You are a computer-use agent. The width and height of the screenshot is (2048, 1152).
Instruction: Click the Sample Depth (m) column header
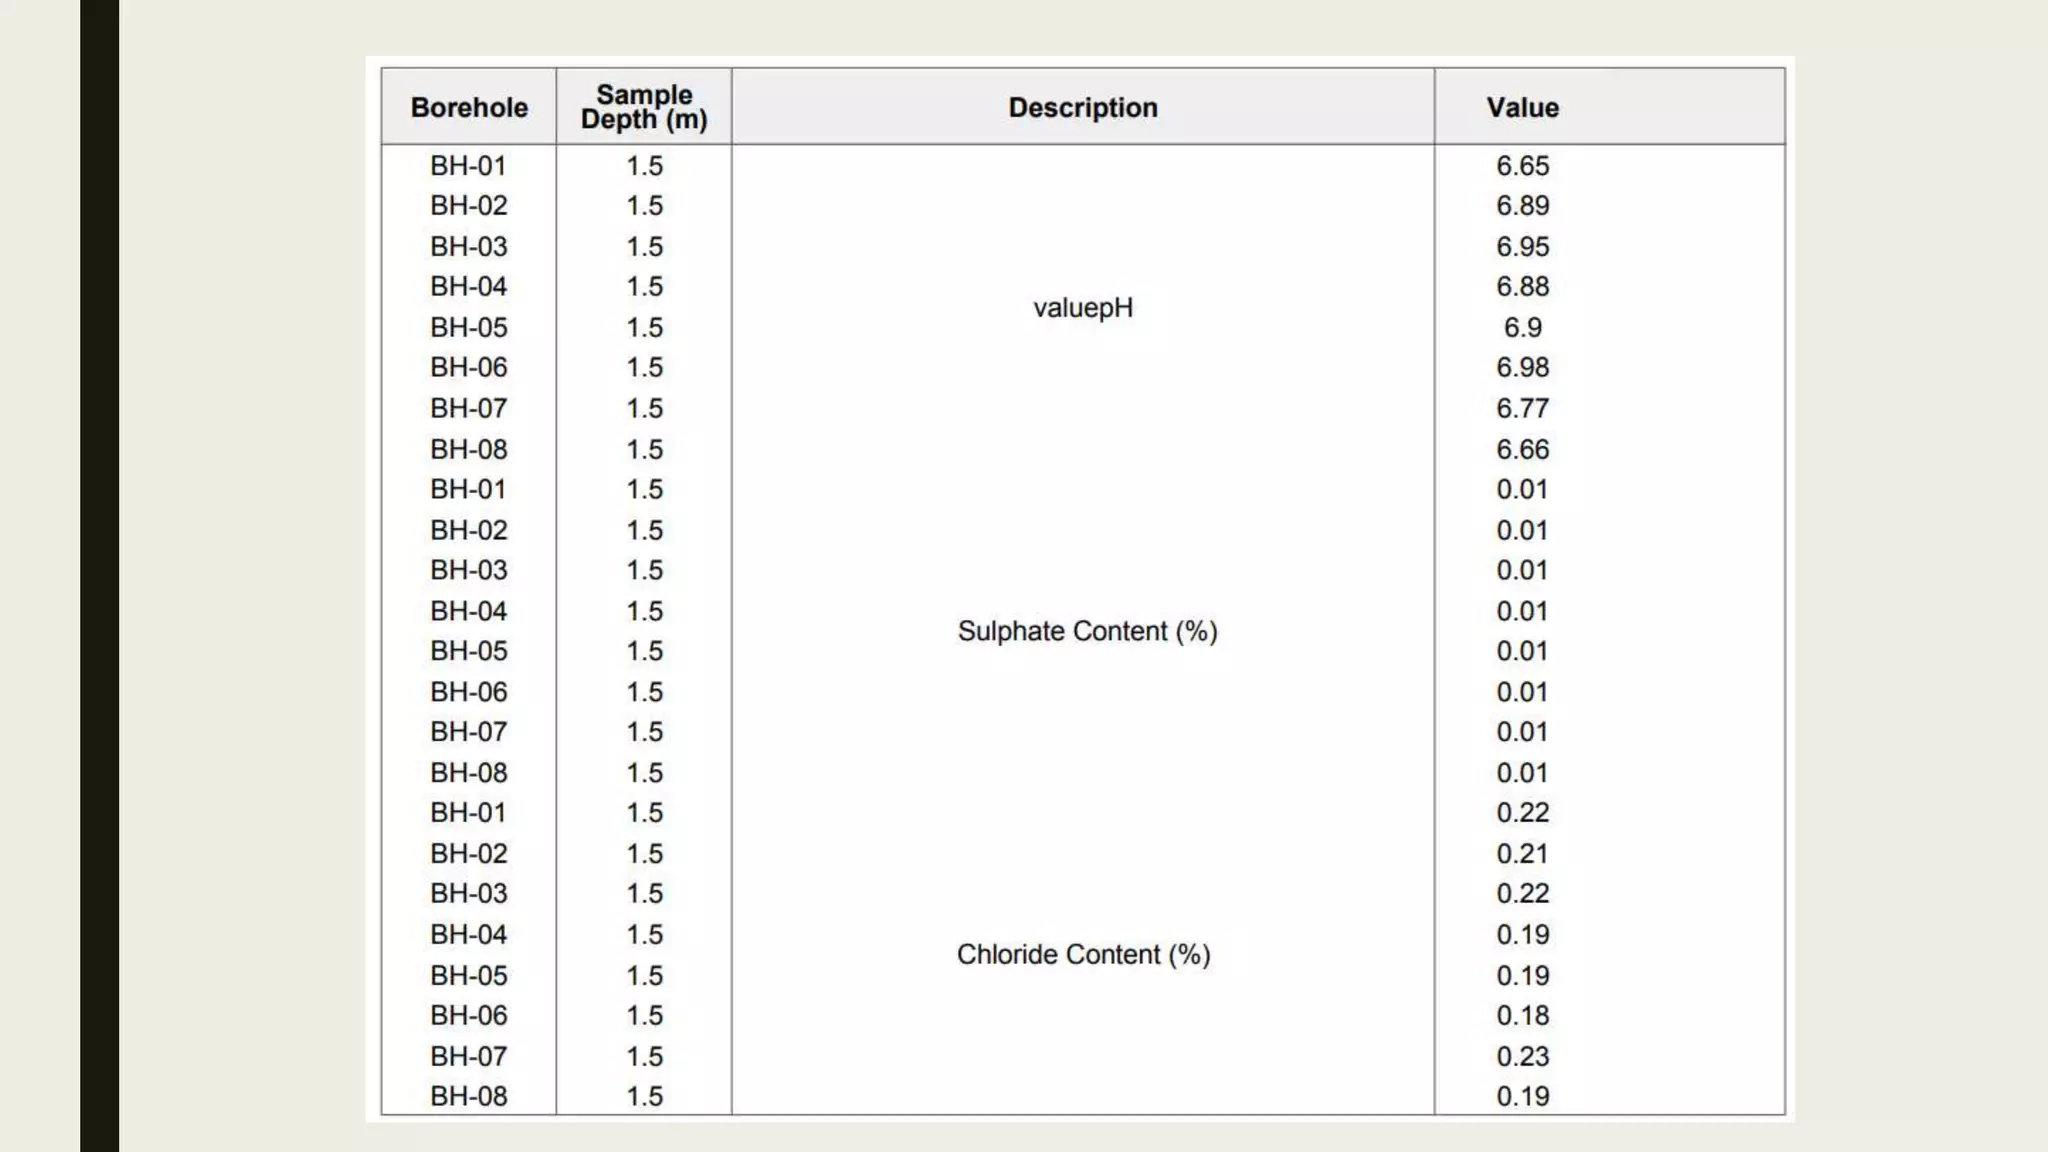pyautogui.click(x=644, y=107)
